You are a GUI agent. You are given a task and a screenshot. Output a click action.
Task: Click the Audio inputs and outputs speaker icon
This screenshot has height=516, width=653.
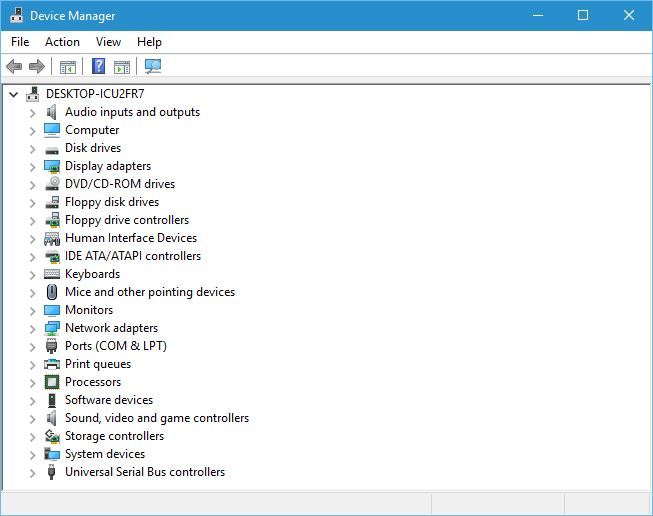tap(52, 112)
